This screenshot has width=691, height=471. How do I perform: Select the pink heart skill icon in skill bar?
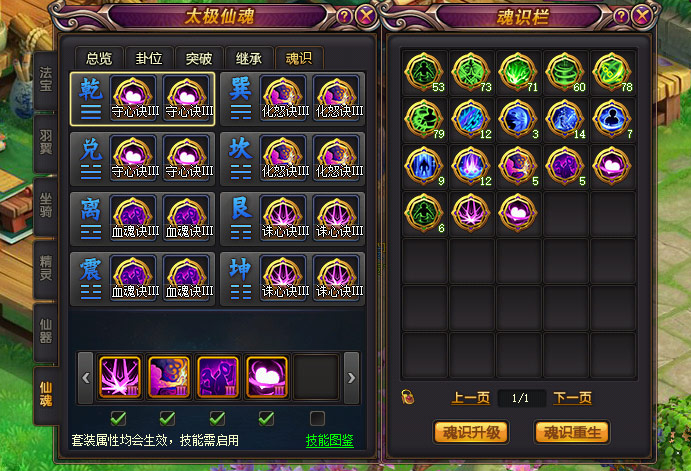point(267,377)
